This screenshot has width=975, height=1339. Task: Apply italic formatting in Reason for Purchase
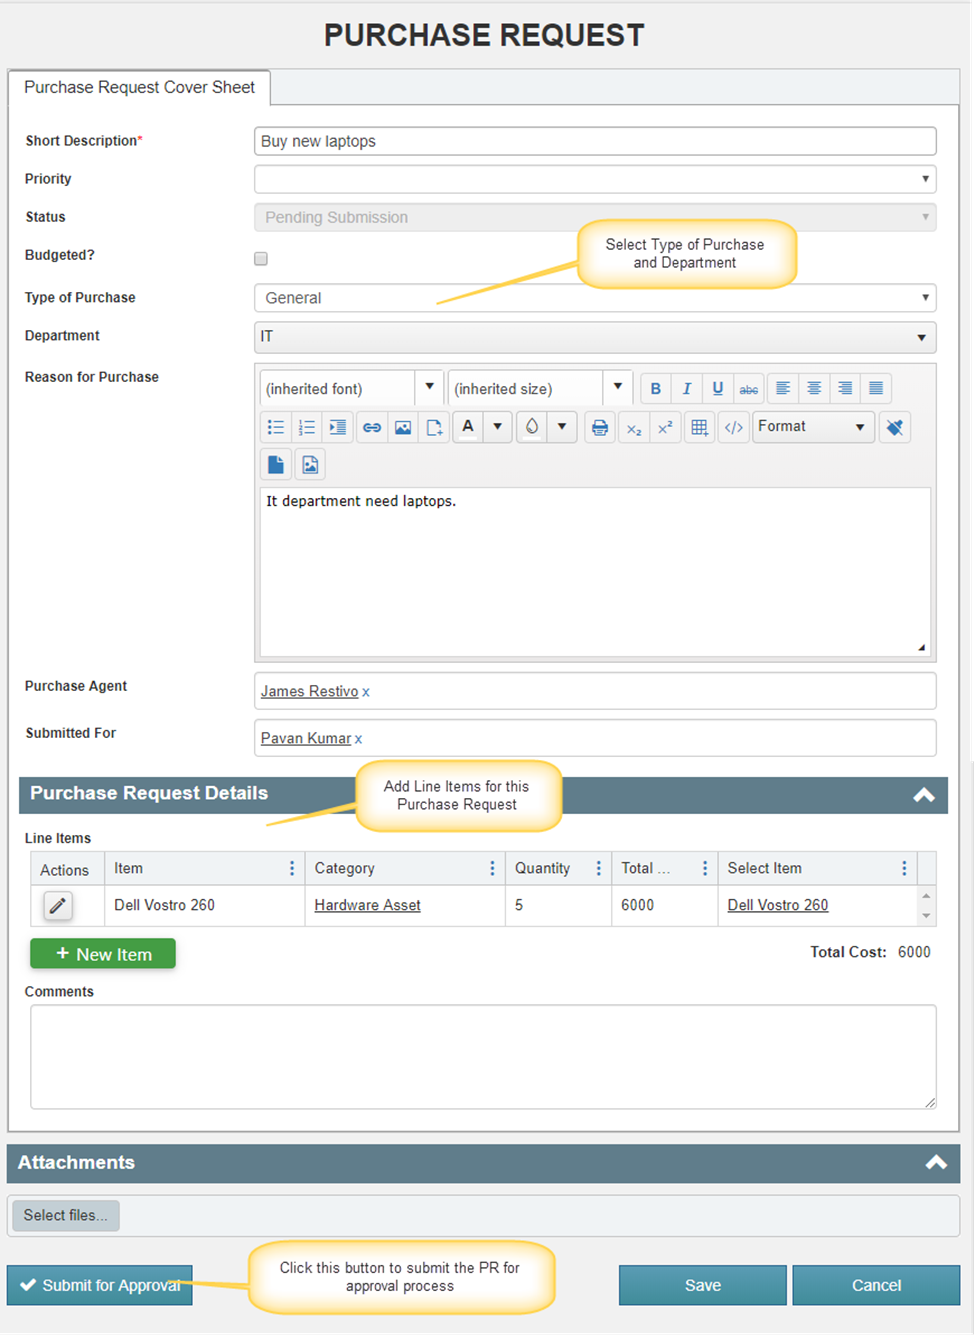click(686, 389)
